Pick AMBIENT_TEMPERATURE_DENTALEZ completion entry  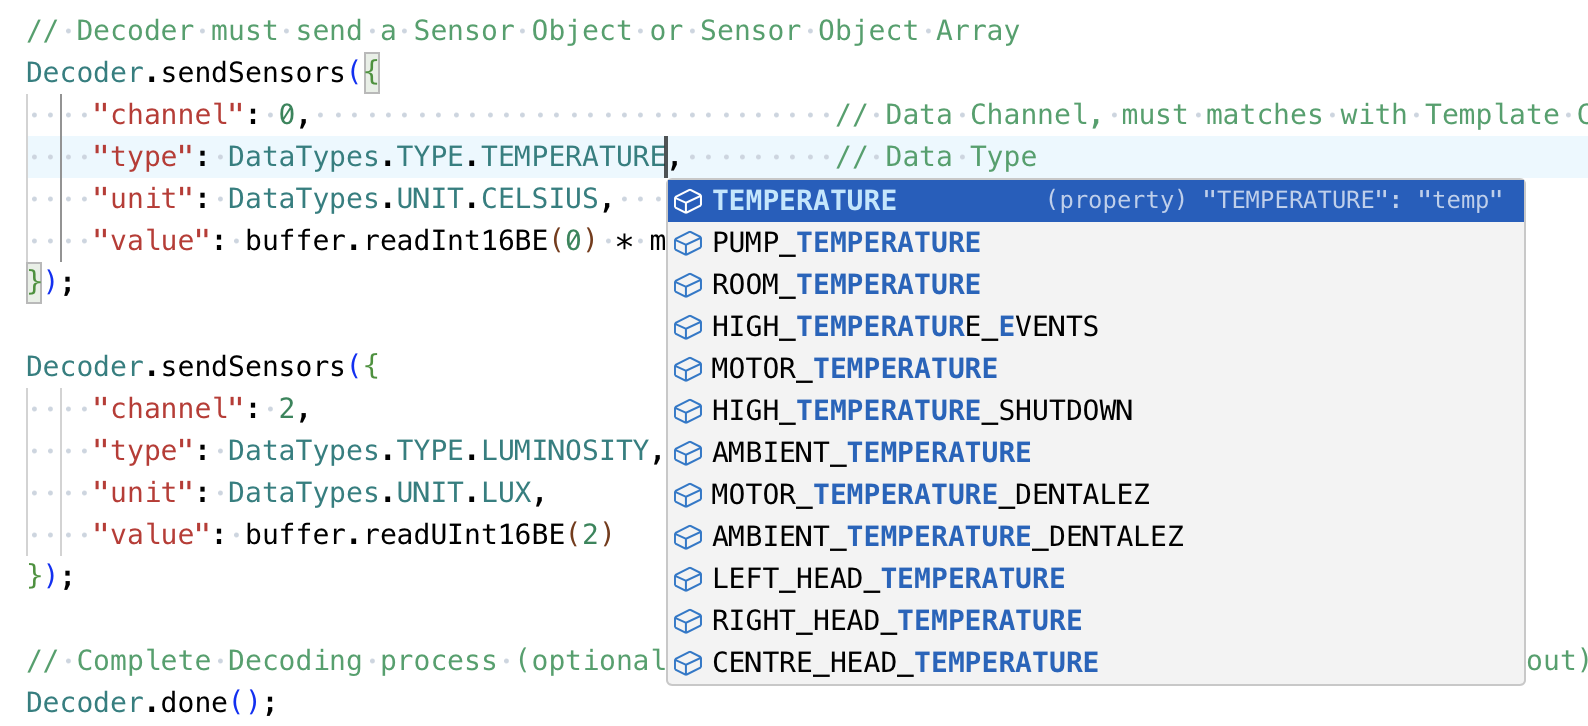947,537
